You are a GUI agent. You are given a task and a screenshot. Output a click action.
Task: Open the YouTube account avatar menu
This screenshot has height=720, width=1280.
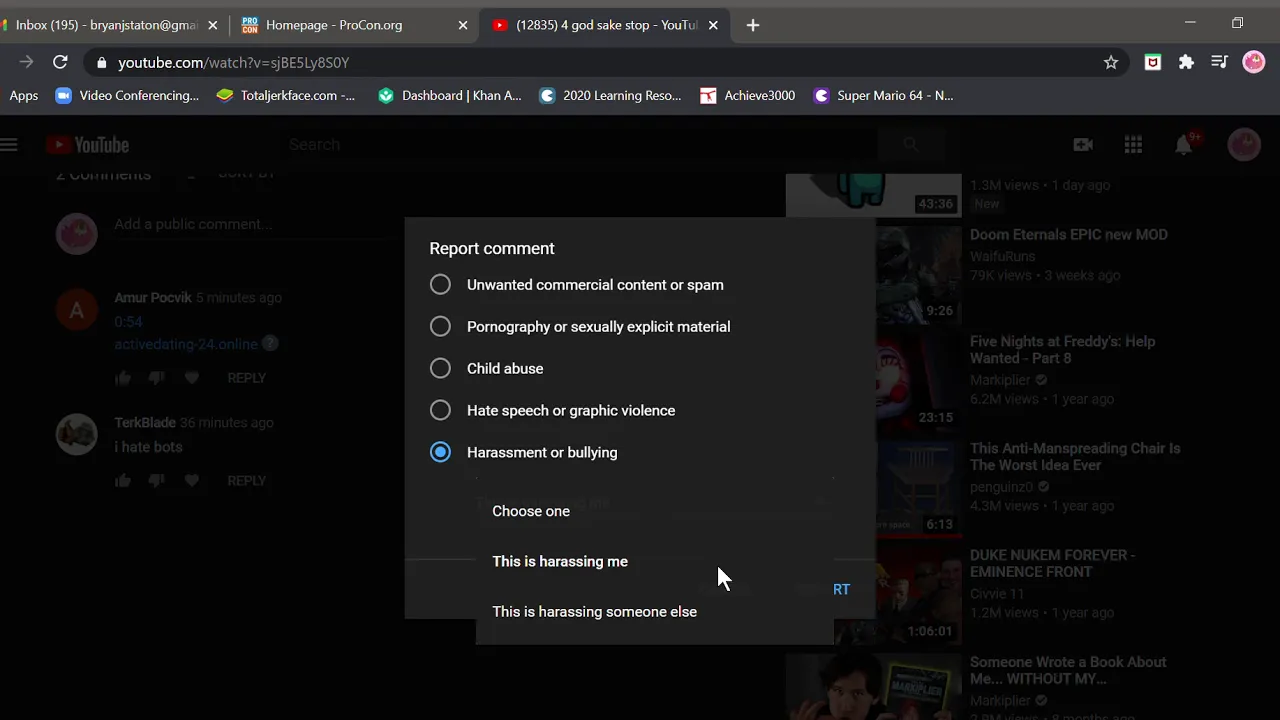click(x=1244, y=145)
